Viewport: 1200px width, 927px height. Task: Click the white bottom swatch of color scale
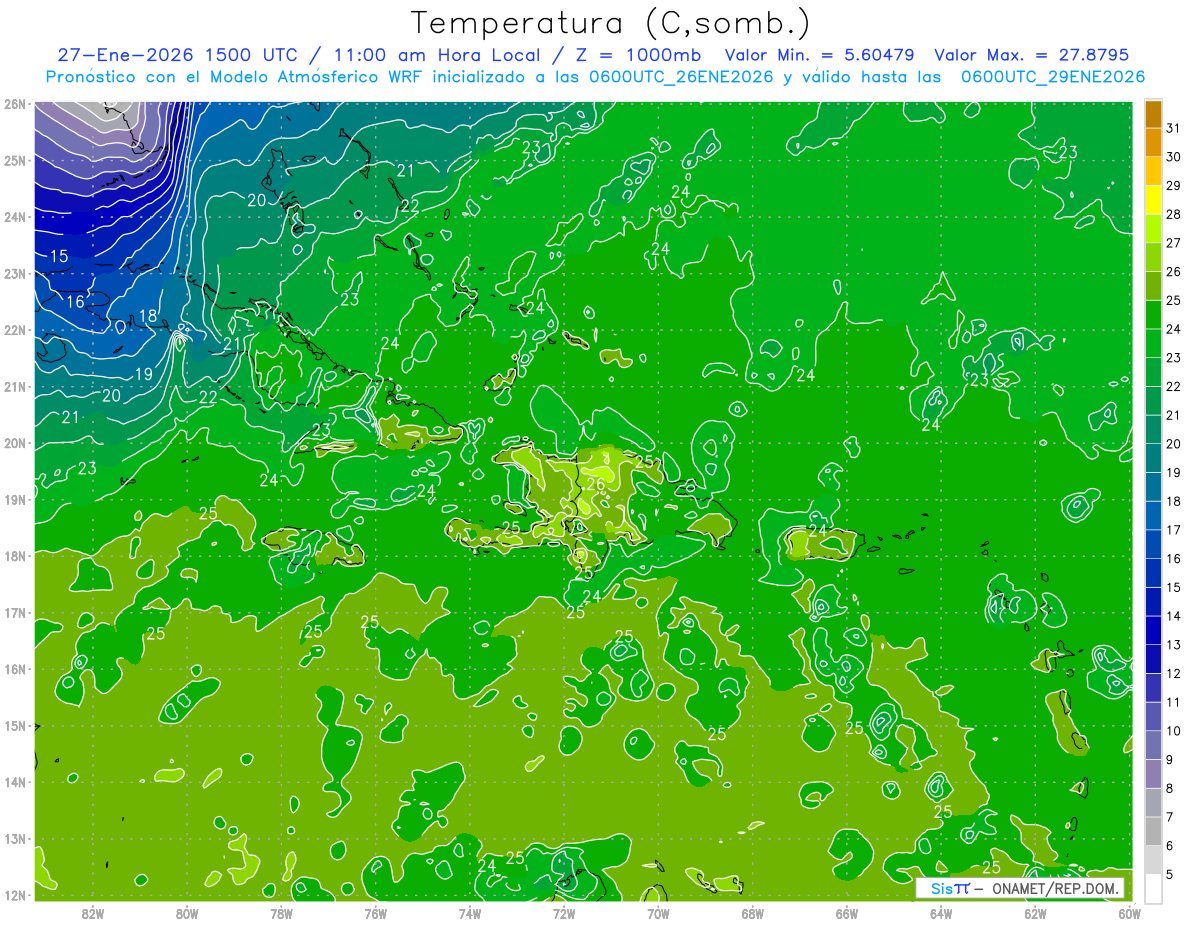pyautogui.click(x=1153, y=887)
